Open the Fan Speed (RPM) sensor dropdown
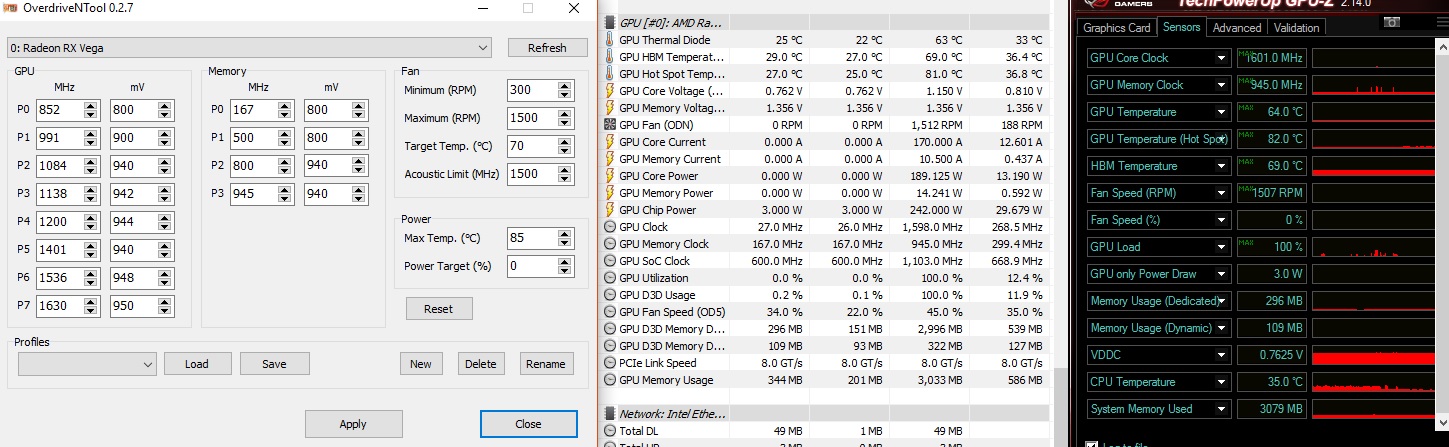Viewport: 1449px width, 447px height. [1222, 193]
